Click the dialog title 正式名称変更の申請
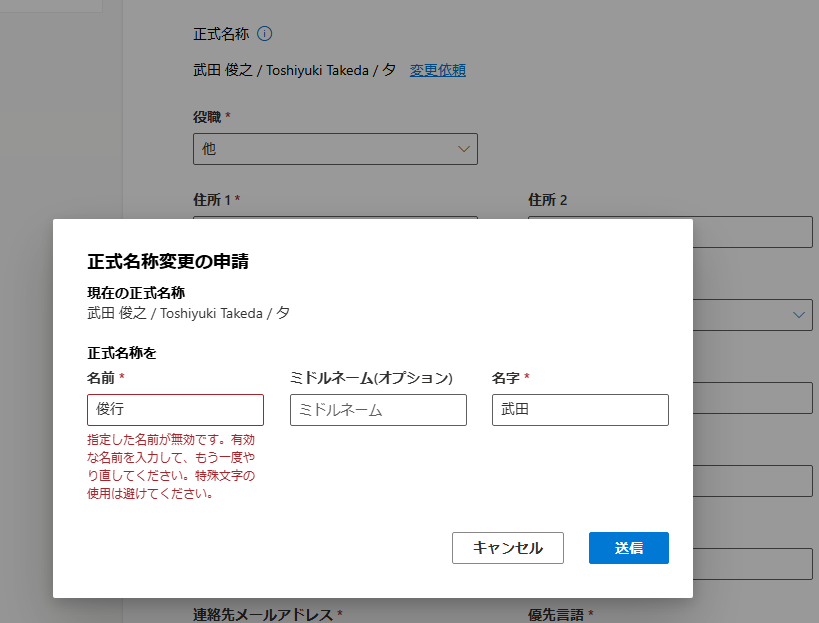 coord(168,261)
